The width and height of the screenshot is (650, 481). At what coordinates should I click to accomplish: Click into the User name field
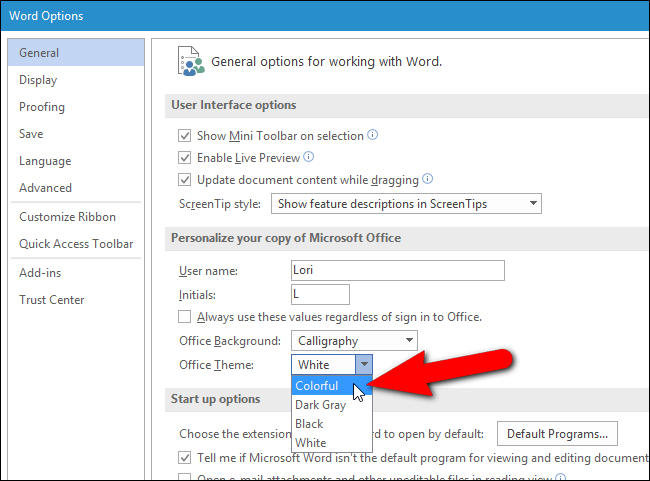point(398,270)
